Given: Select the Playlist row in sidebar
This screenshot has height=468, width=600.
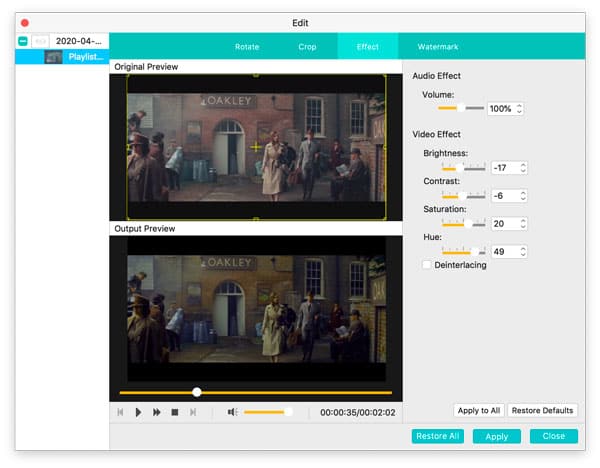Looking at the screenshot, I should (62, 57).
